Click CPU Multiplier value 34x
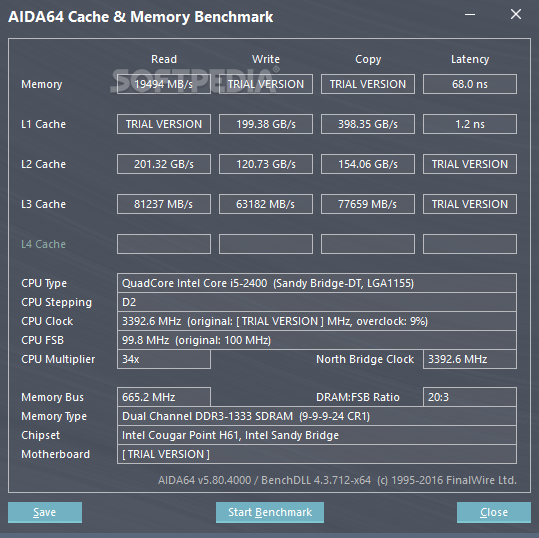Viewport: 539px width, 538px height. 164,359
